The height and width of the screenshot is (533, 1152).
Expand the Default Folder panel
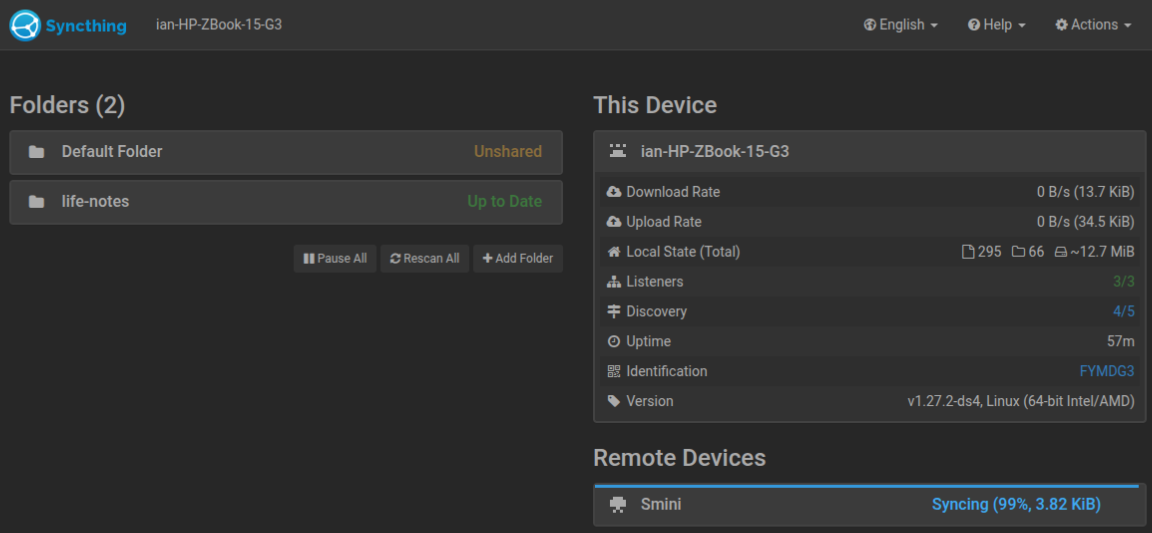[286, 152]
